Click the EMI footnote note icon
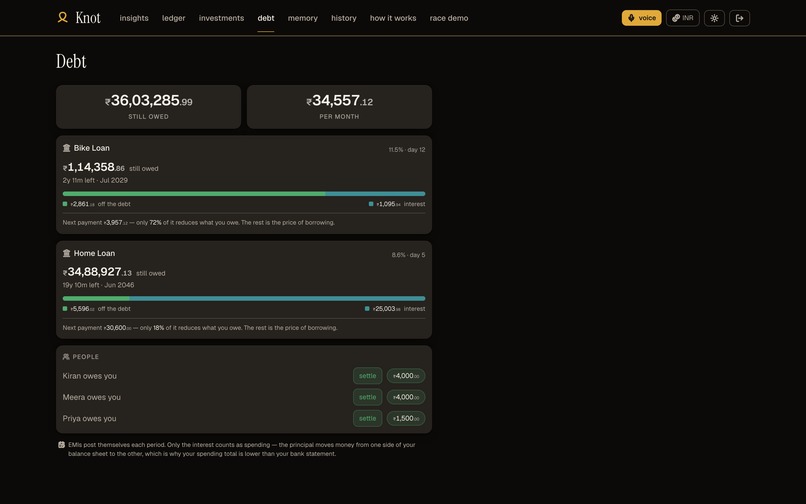 pos(61,445)
